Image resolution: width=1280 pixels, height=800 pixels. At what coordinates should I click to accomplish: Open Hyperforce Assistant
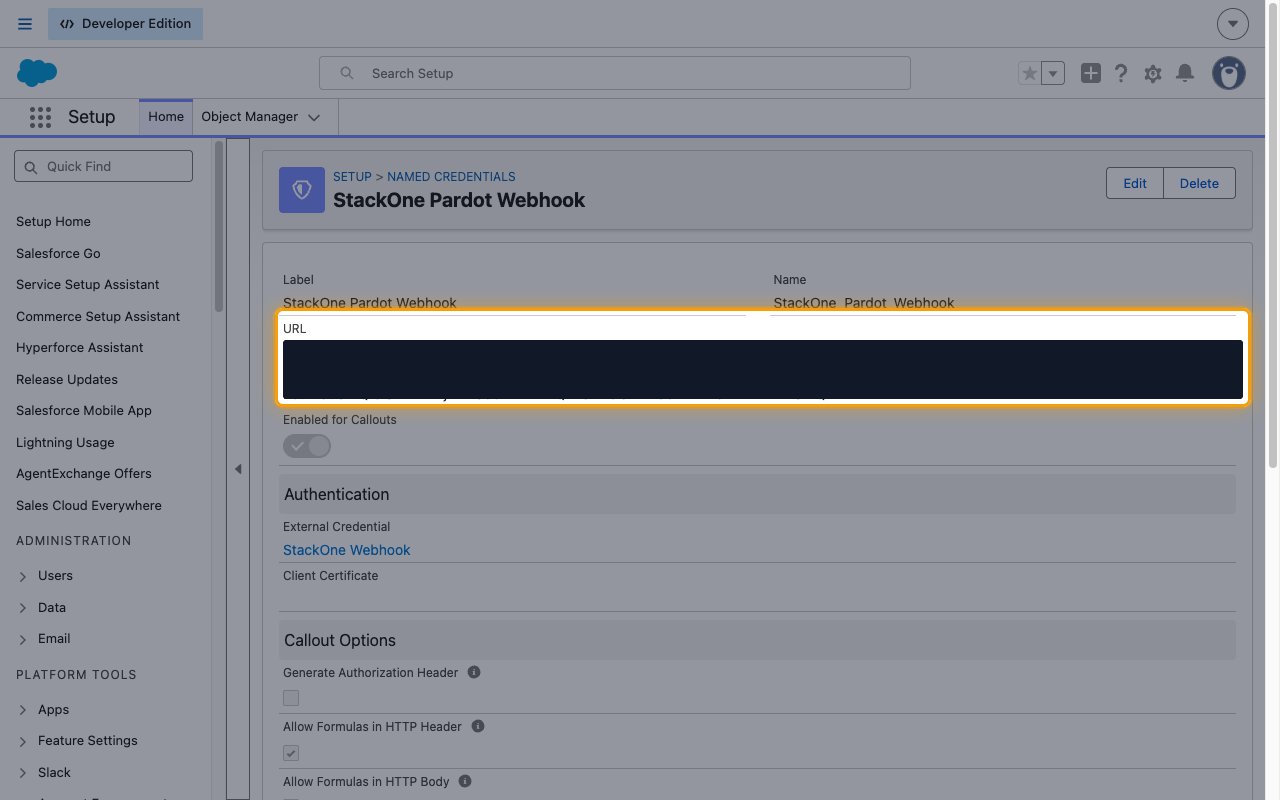pyautogui.click(x=80, y=348)
